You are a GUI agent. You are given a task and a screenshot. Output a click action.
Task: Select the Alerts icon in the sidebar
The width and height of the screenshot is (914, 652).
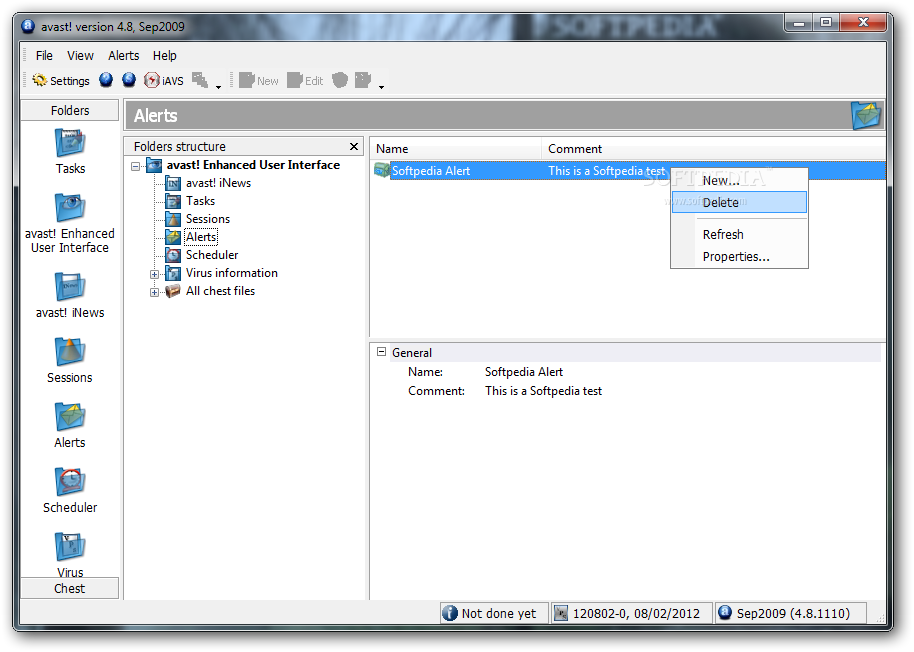click(70, 425)
